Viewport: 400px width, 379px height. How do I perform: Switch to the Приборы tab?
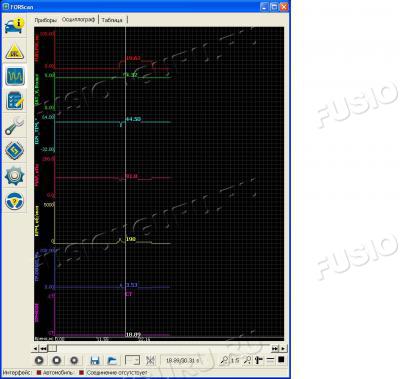pos(46,20)
